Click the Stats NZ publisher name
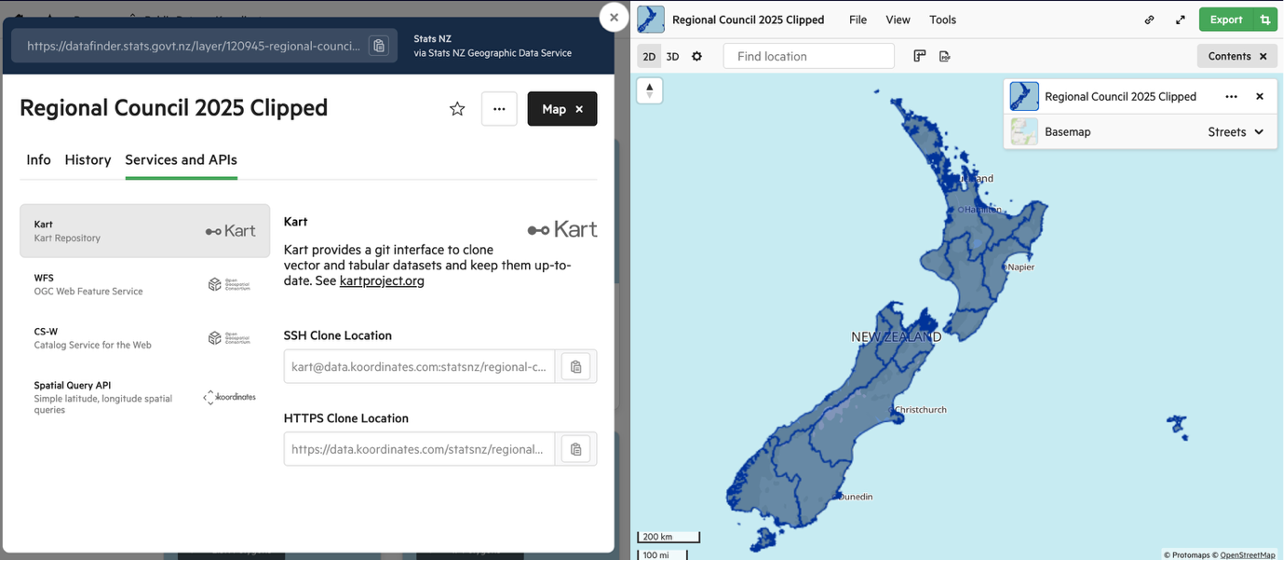Viewport: 1286px width, 565px height. point(433,39)
